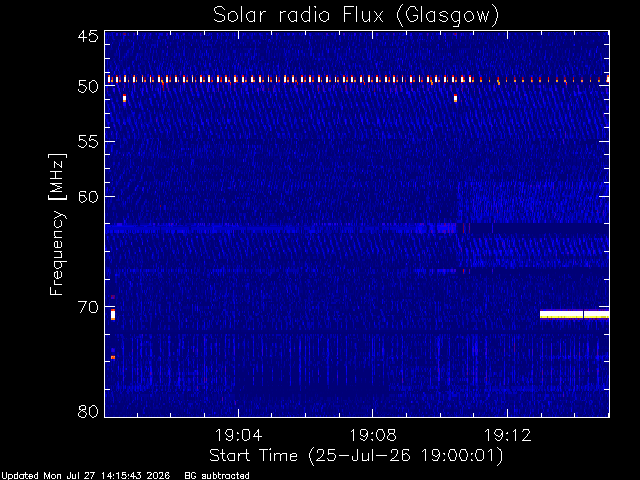
Task: Click the 45 MHz frequency axis label
Action: (x=88, y=37)
